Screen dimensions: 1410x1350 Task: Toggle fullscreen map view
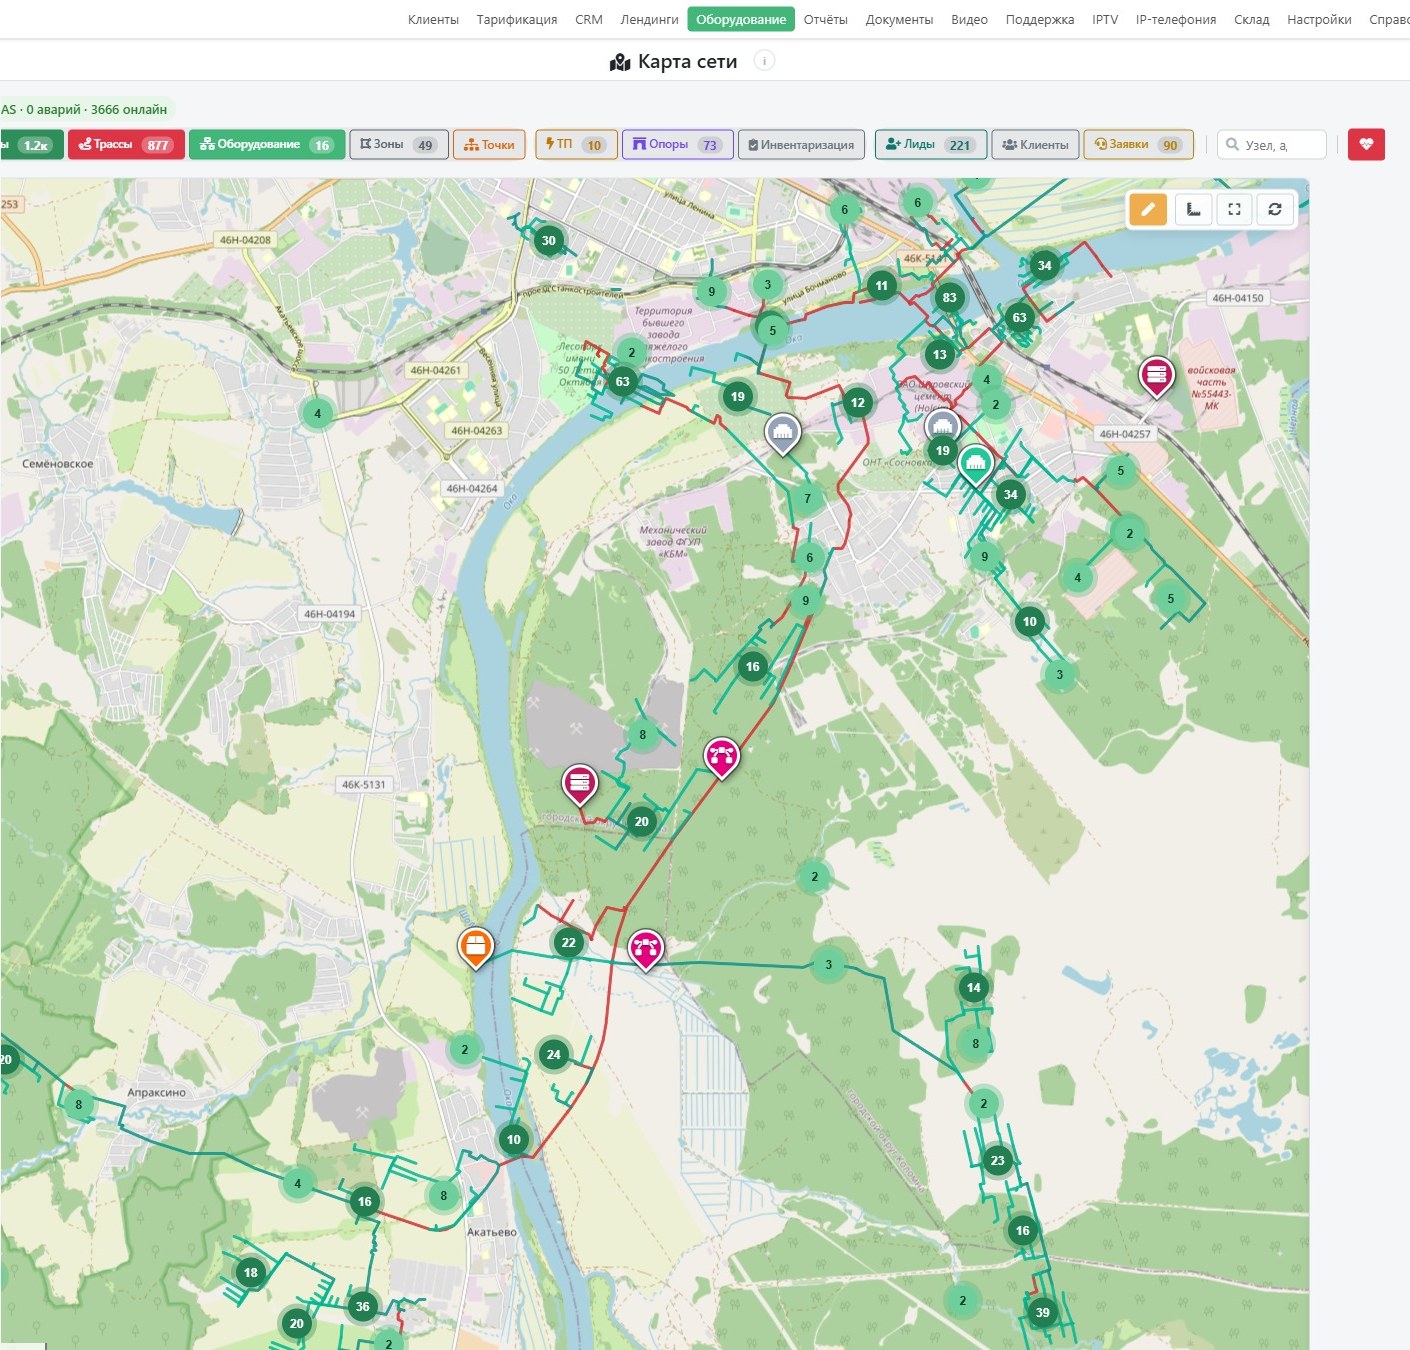tap(1234, 209)
